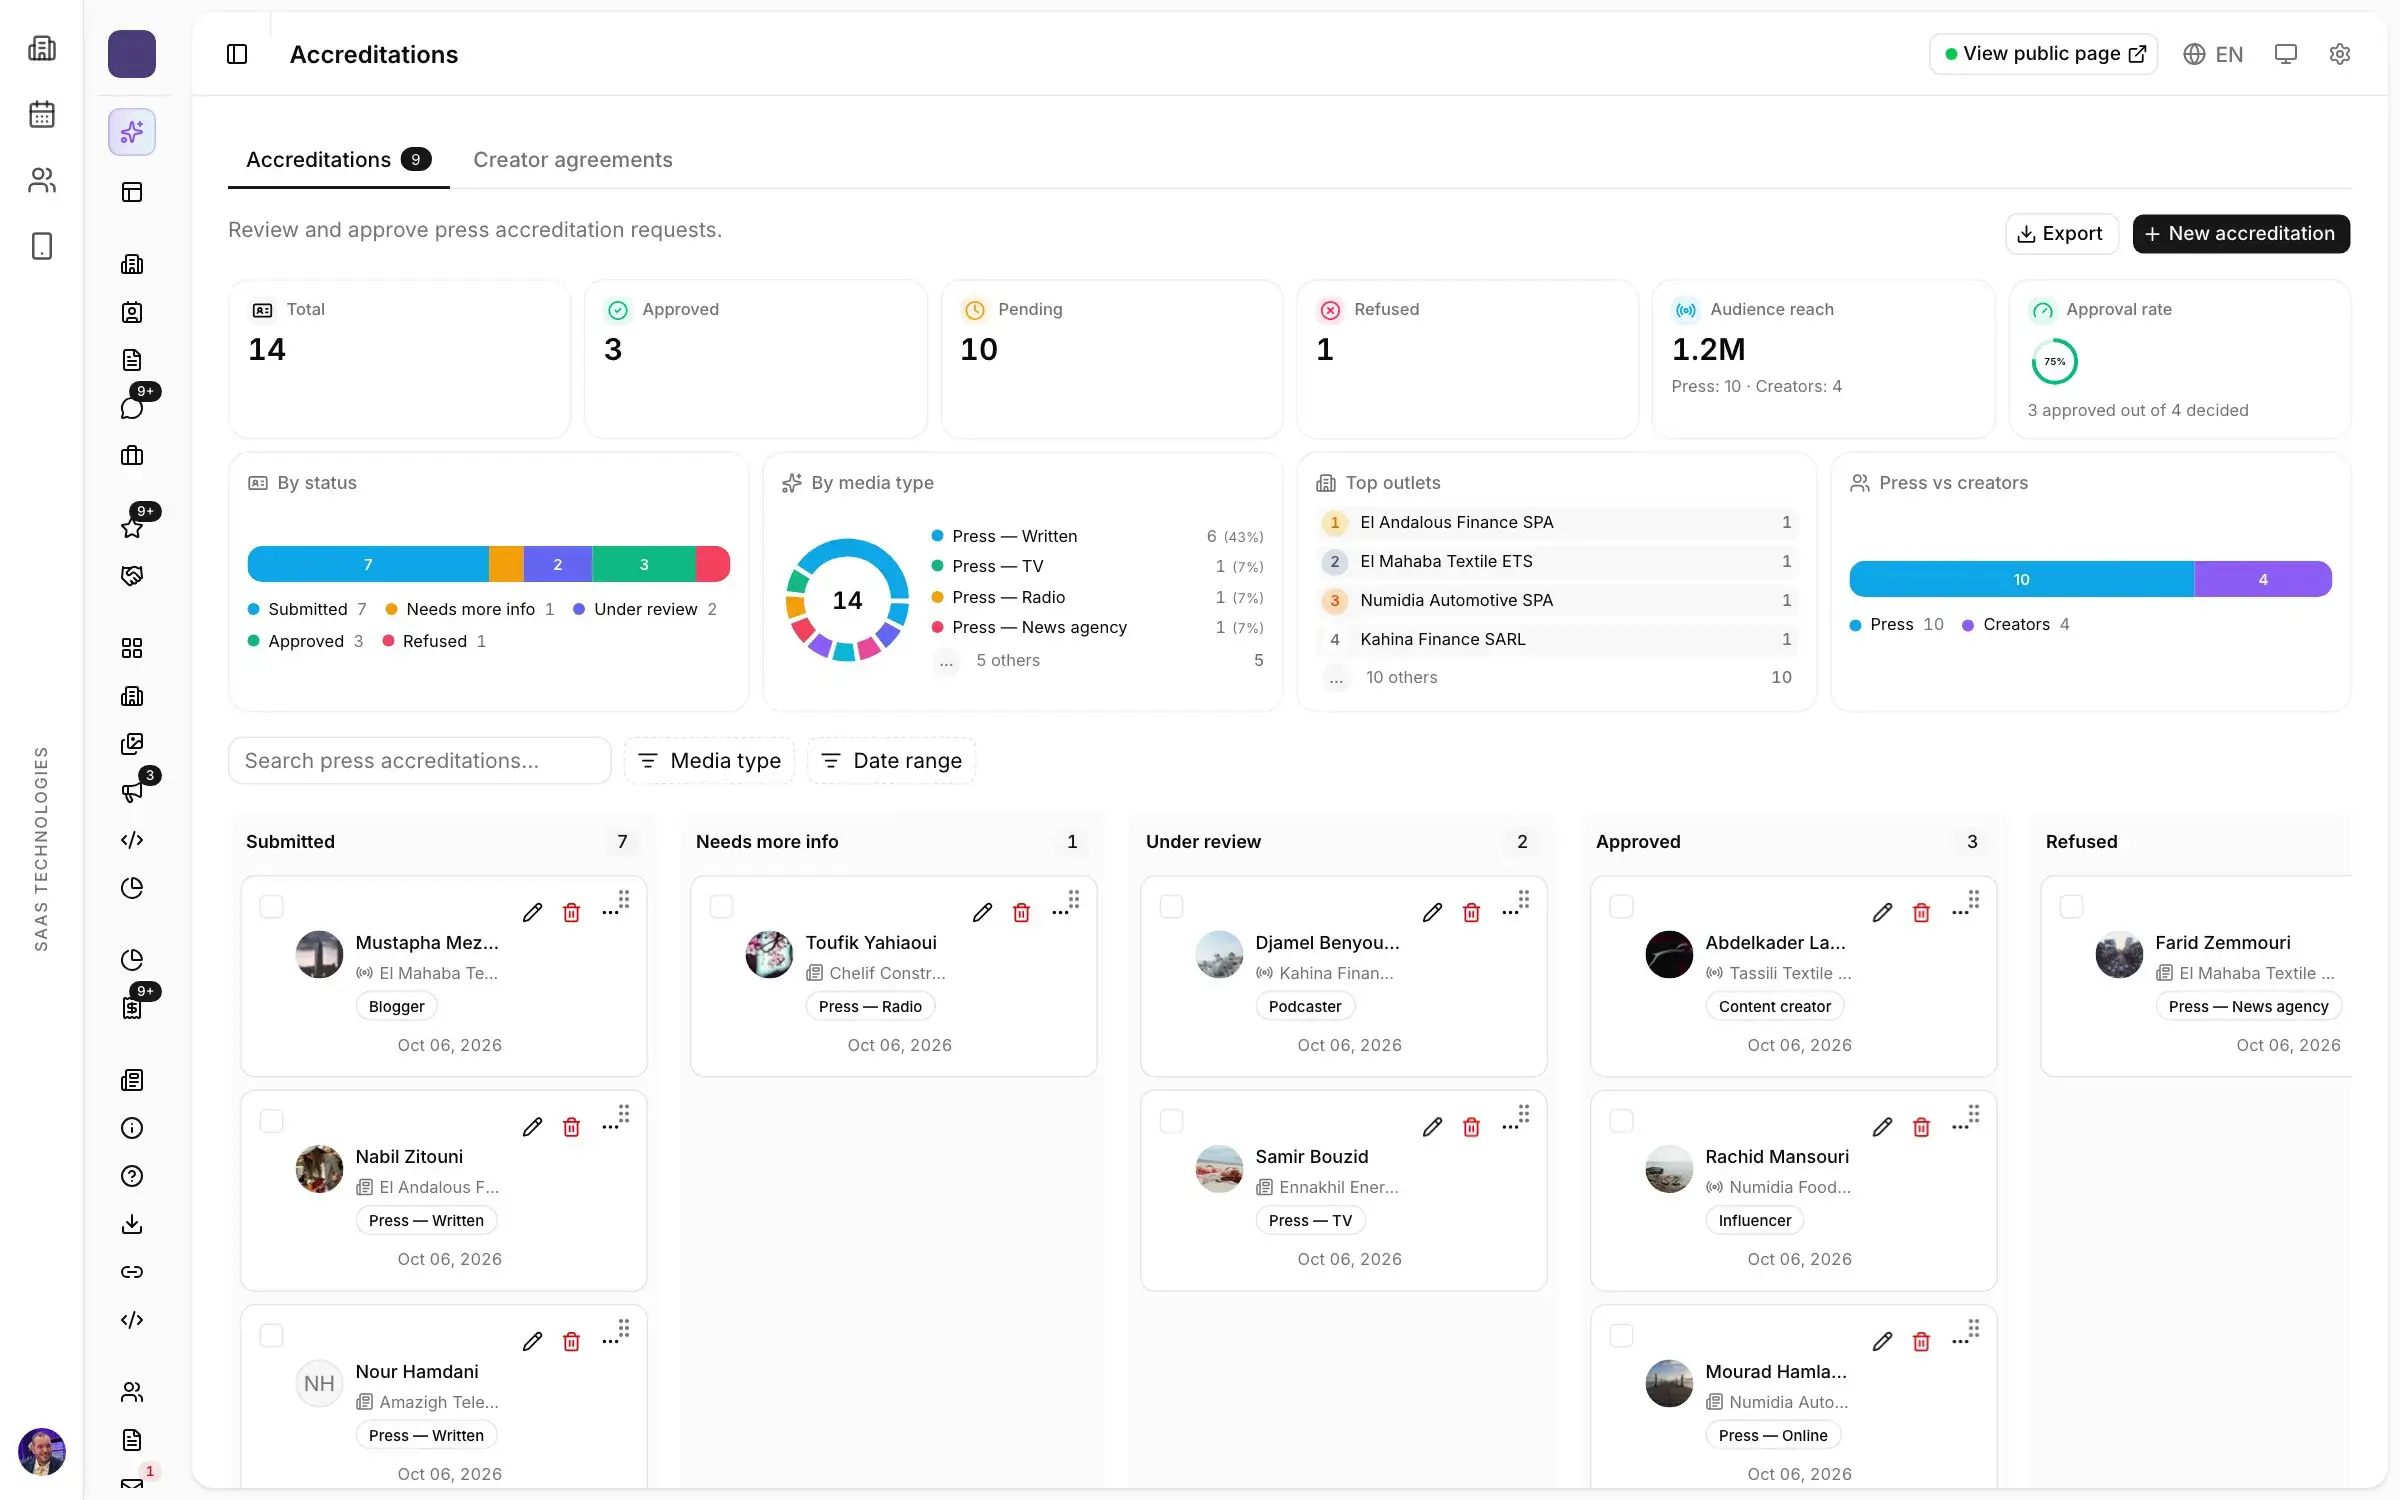Select Abdelkader La... card checkbox

coord(1621,906)
